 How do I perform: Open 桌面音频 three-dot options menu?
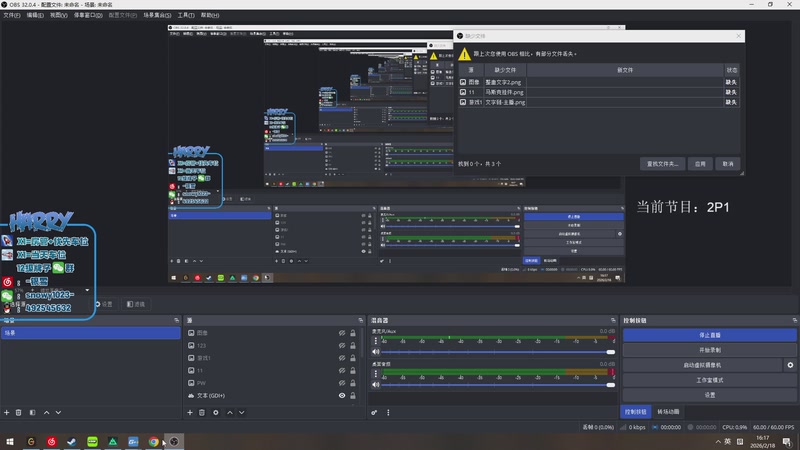(x=376, y=373)
